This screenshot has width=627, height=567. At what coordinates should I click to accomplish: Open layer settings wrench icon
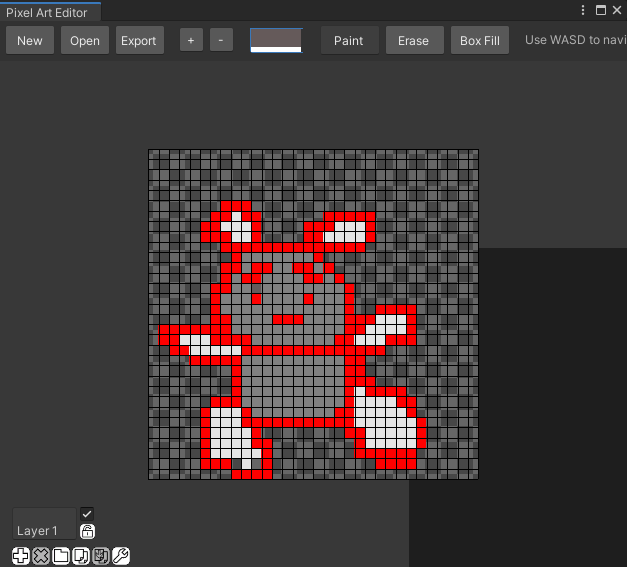[121, 556]
